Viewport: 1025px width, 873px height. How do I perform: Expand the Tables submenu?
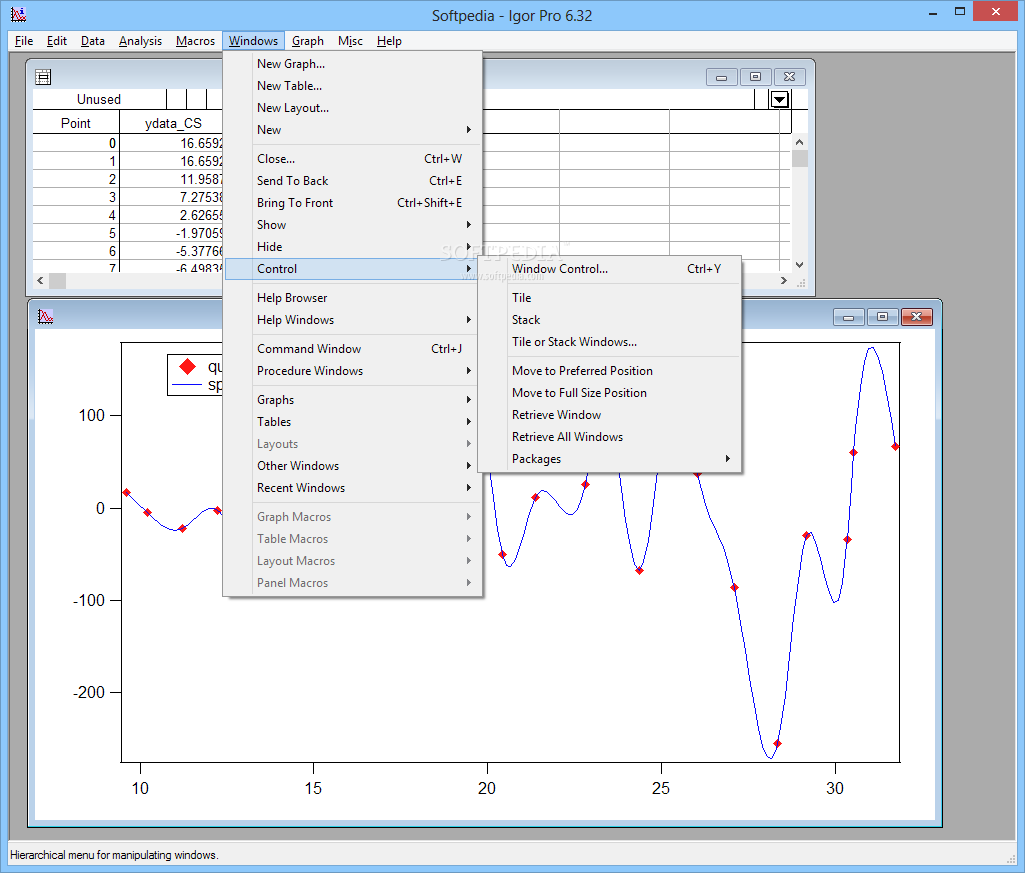tap(353, 422)
